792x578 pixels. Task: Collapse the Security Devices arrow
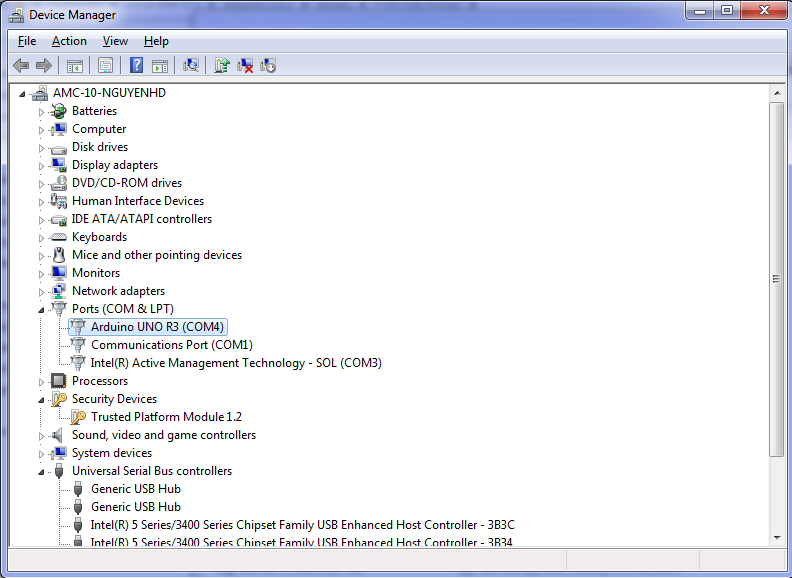(41, 400)
